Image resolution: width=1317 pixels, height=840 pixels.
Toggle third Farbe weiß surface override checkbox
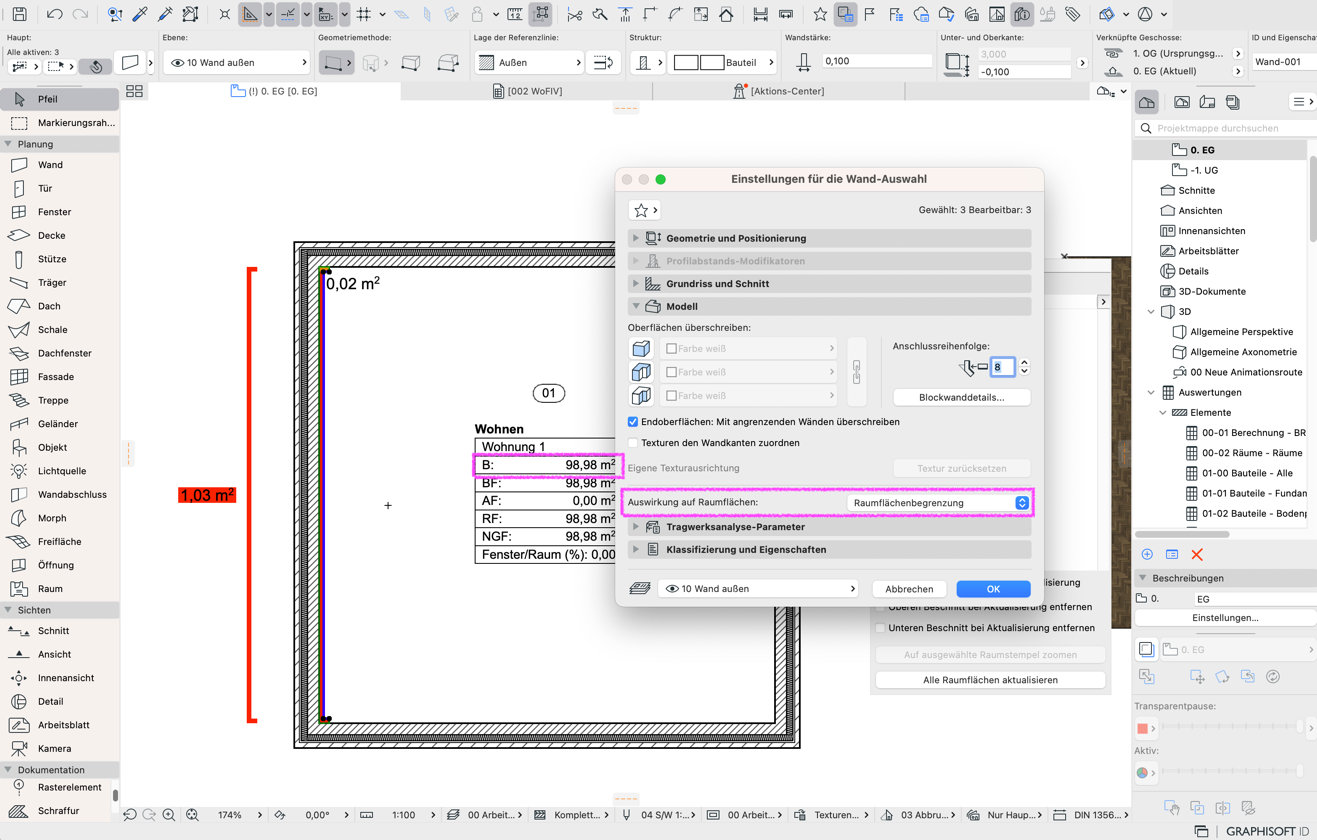coord(671,396)
